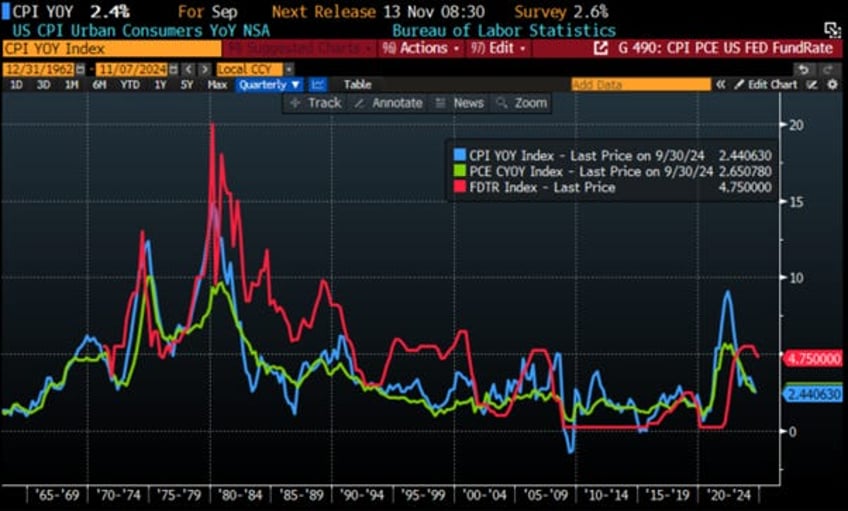848x511 pixels.
Task: Click the chart annotate pencil-box icon beside Edit Chart
Action: (812, 84)
